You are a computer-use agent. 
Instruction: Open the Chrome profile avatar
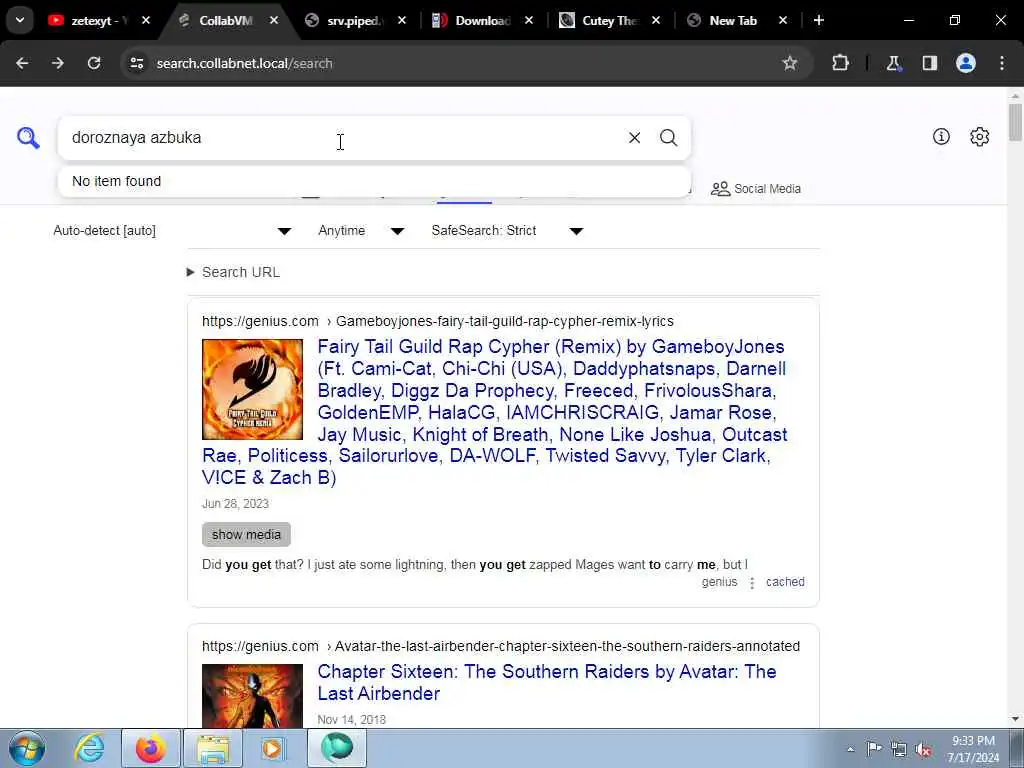(966, 63)
